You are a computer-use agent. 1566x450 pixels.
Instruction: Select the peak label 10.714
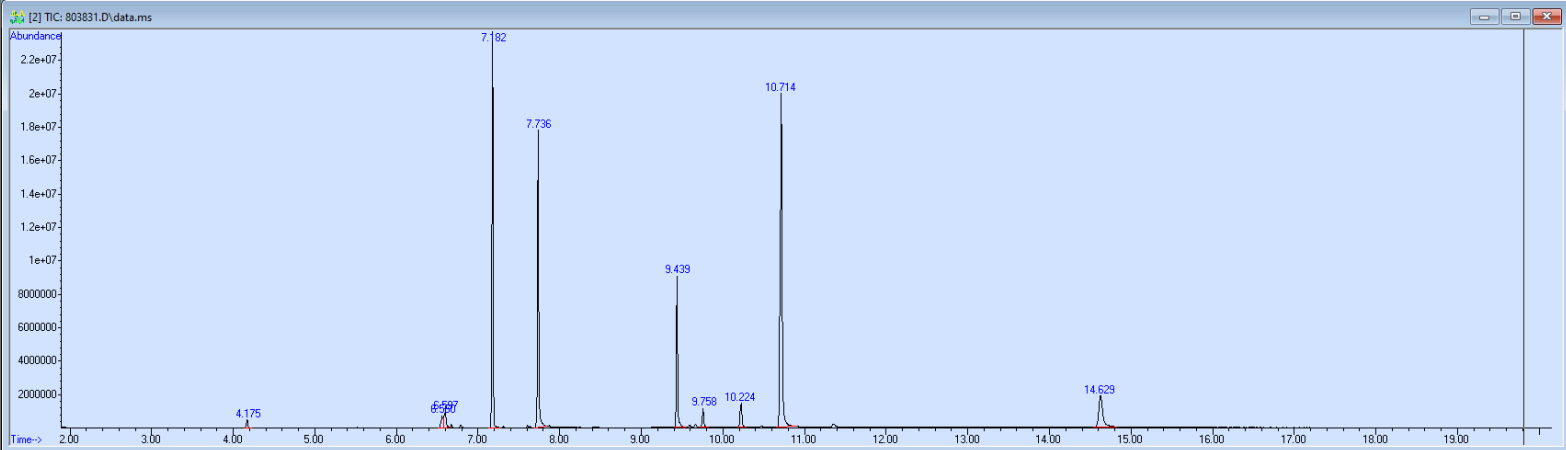tap(780, 87)
